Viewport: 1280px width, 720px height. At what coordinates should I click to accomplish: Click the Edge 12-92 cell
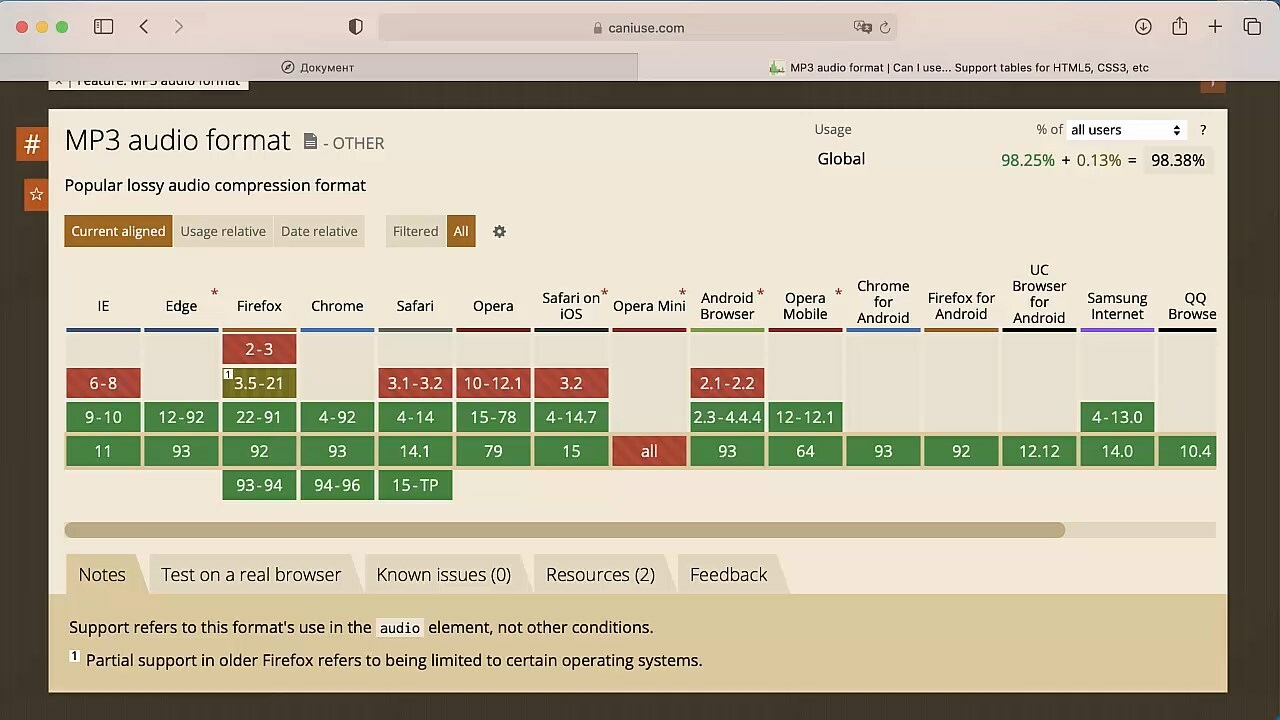181,417
